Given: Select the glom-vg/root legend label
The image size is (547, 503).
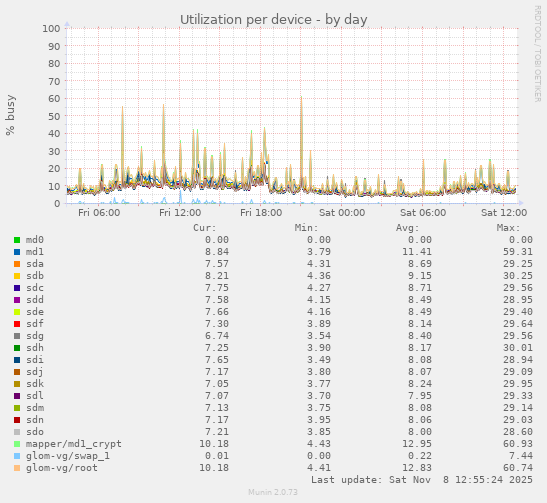Looking at the screenshot, I should (62, 468).
